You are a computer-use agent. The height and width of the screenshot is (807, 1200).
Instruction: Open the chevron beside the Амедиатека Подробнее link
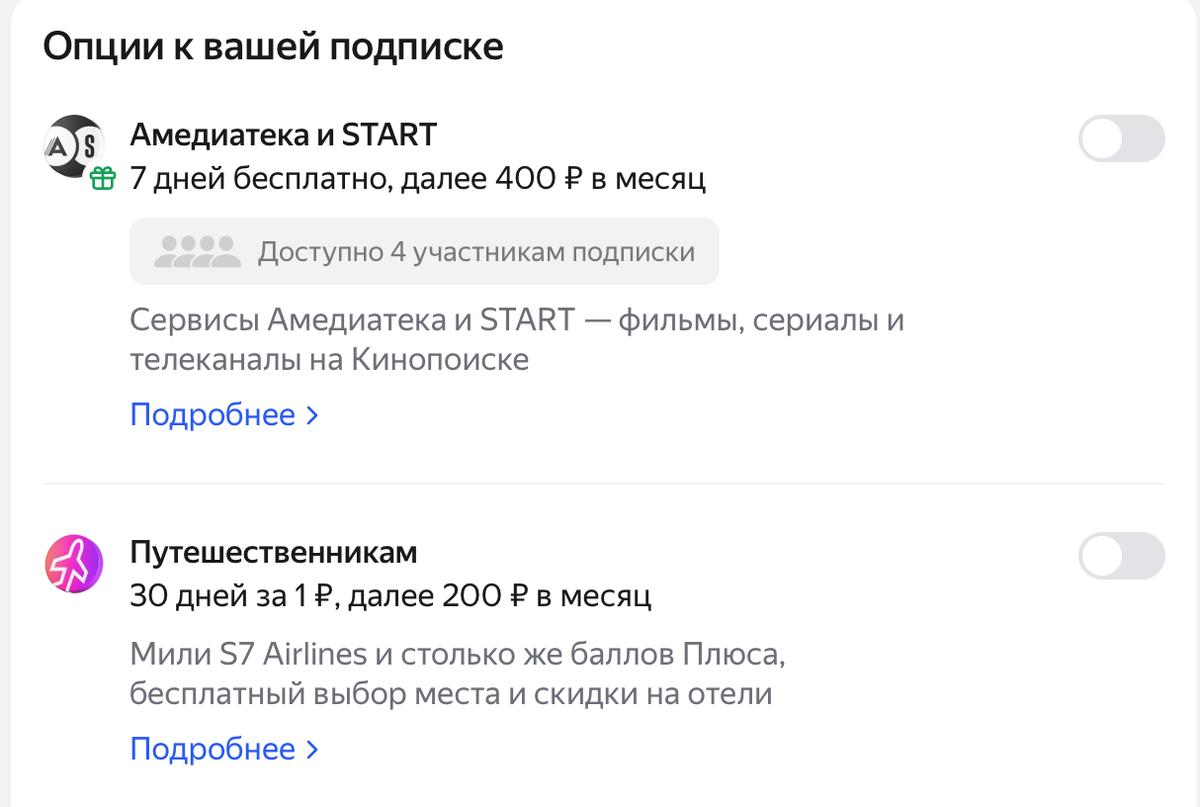coord(311,414)
